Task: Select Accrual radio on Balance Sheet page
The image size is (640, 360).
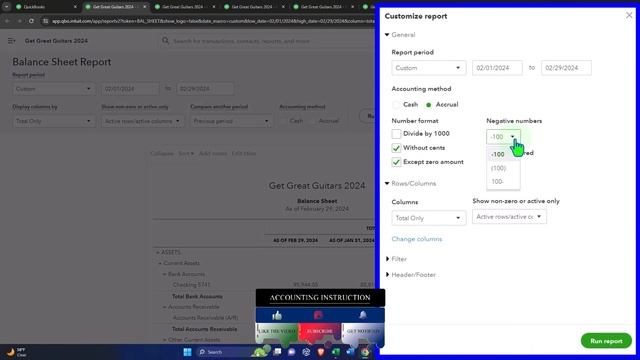Action: click(x=312, y=121)
